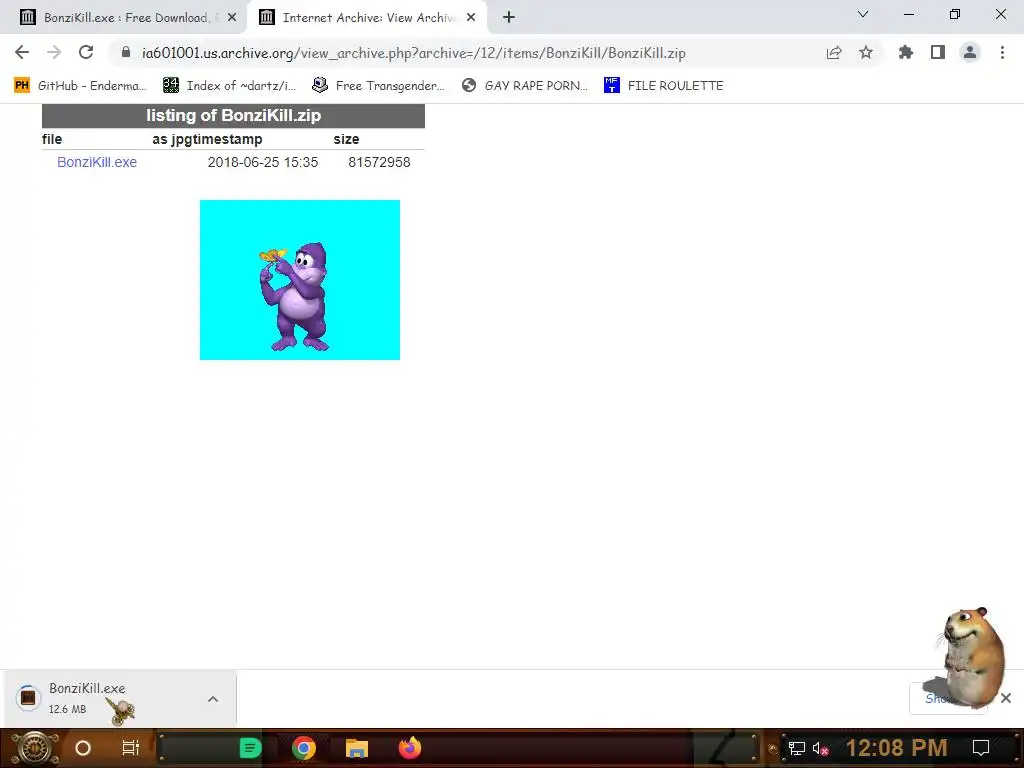
Task: Click the archive.org URL address bar
Action: [413, 53]
